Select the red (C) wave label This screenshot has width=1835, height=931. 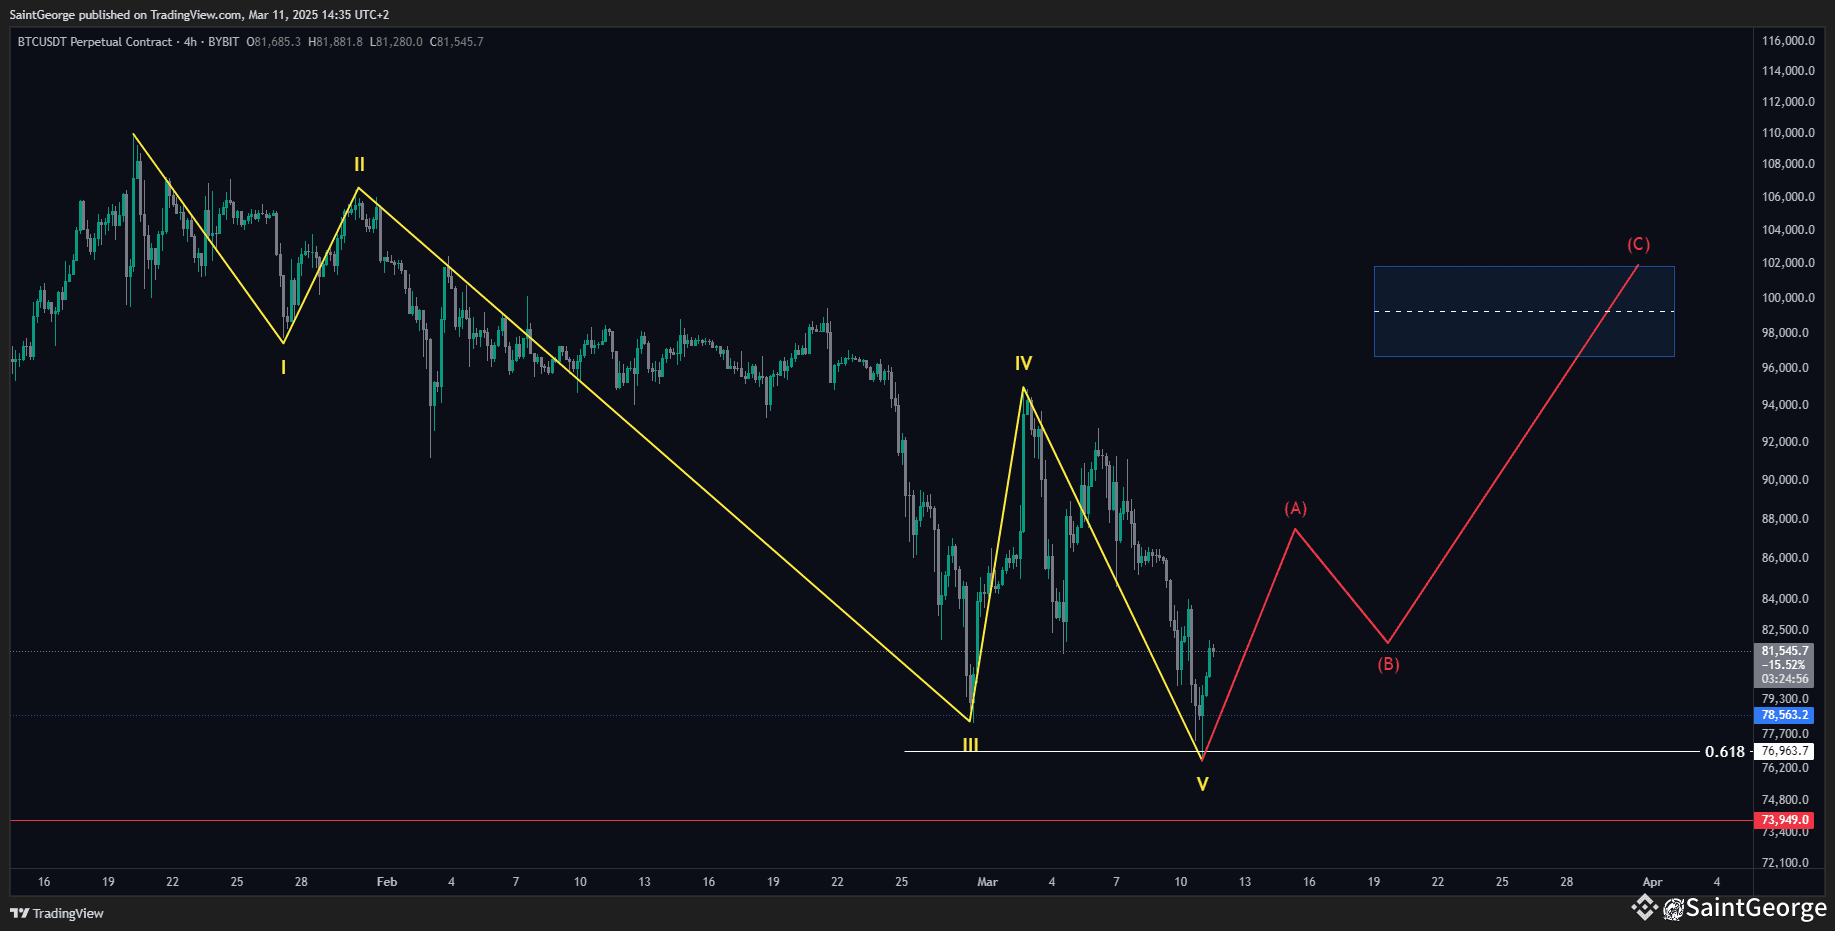1638,245
